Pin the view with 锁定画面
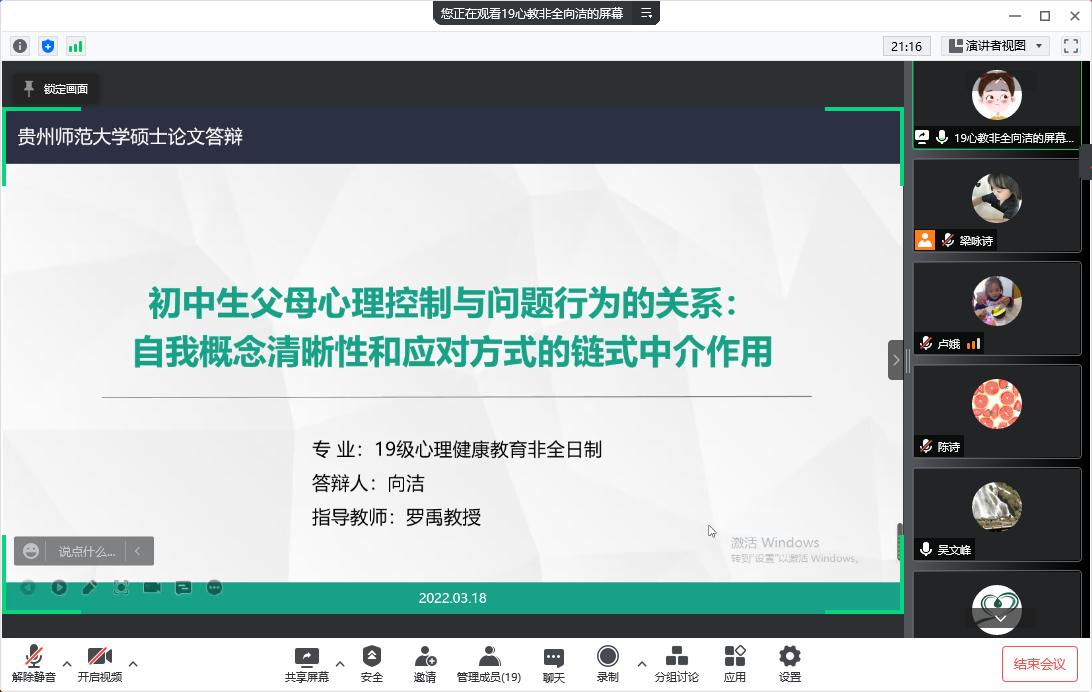This screenshot has width=1092, height=692. (x=56, y=89)
